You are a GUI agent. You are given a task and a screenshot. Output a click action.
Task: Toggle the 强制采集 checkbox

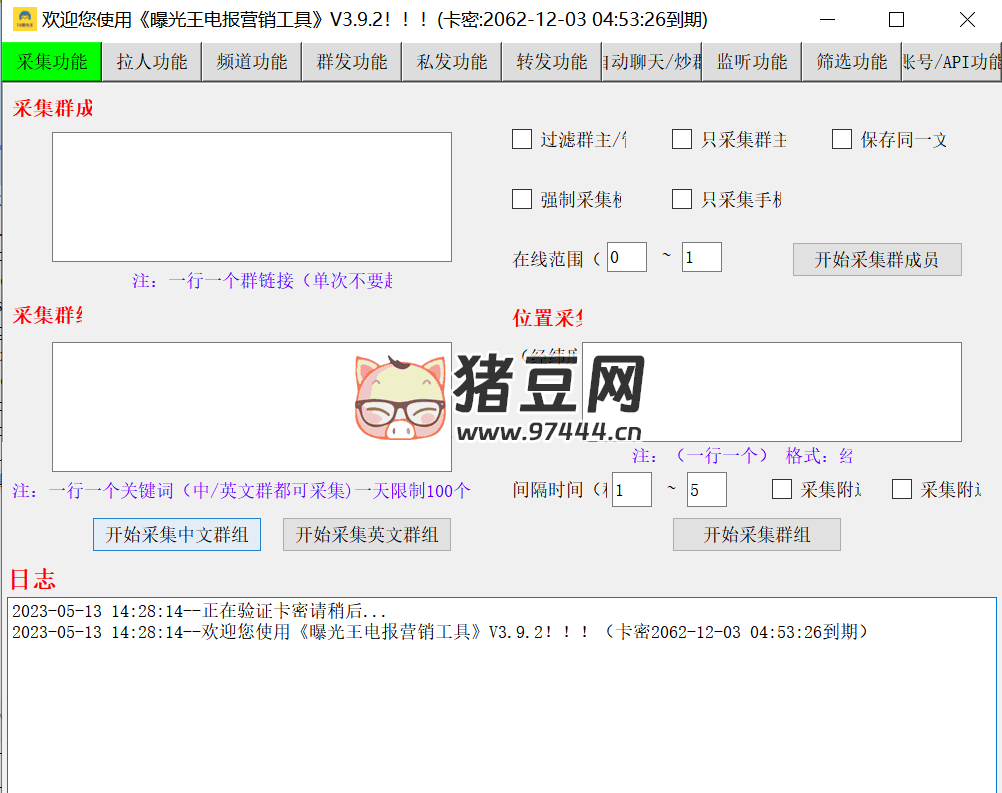522,200
